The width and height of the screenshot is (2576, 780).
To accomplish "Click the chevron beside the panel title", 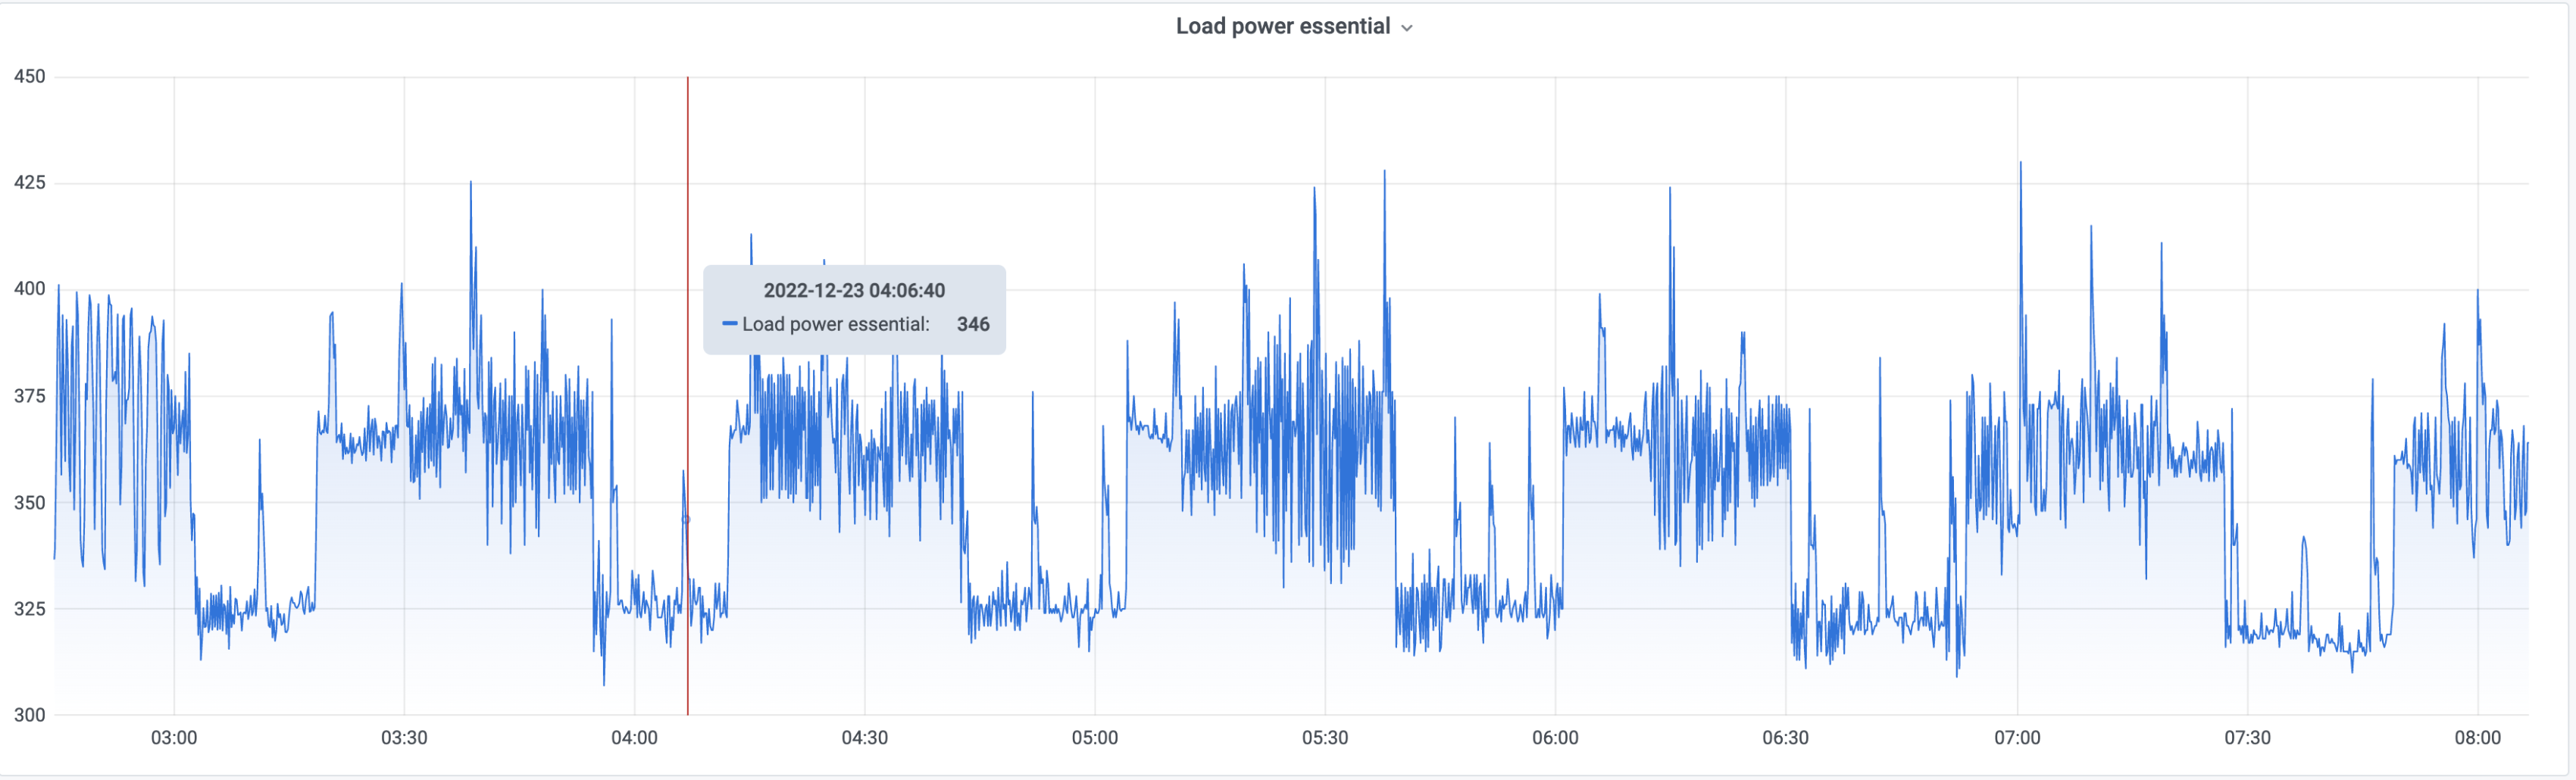I will coord(1407,28).
